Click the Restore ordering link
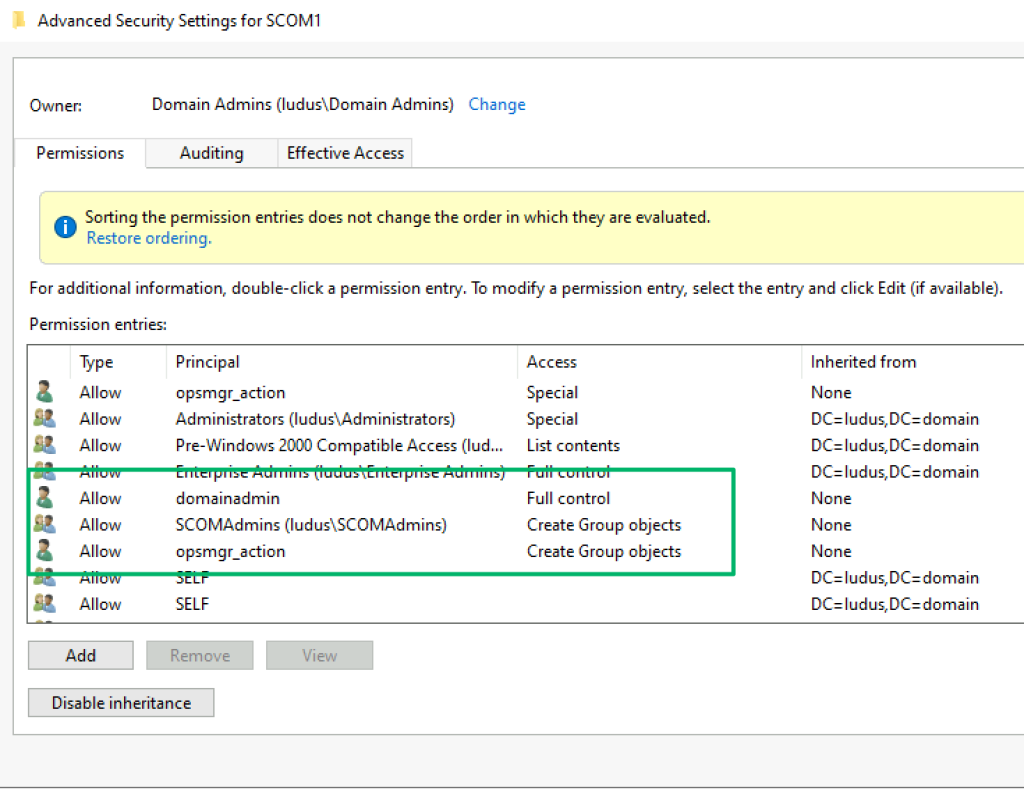This screenshot has width=1024, height=791. (x=148, y=238)
